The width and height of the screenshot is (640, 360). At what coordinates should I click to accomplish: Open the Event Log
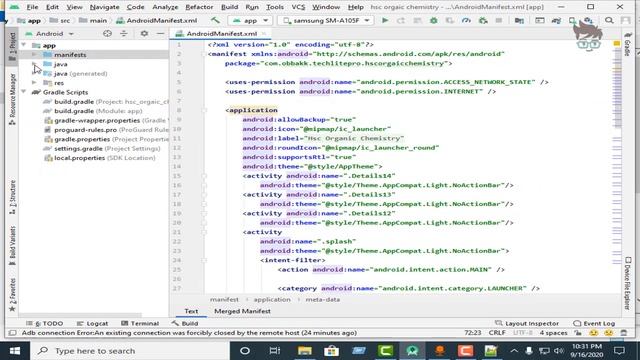tap(594, 323)
